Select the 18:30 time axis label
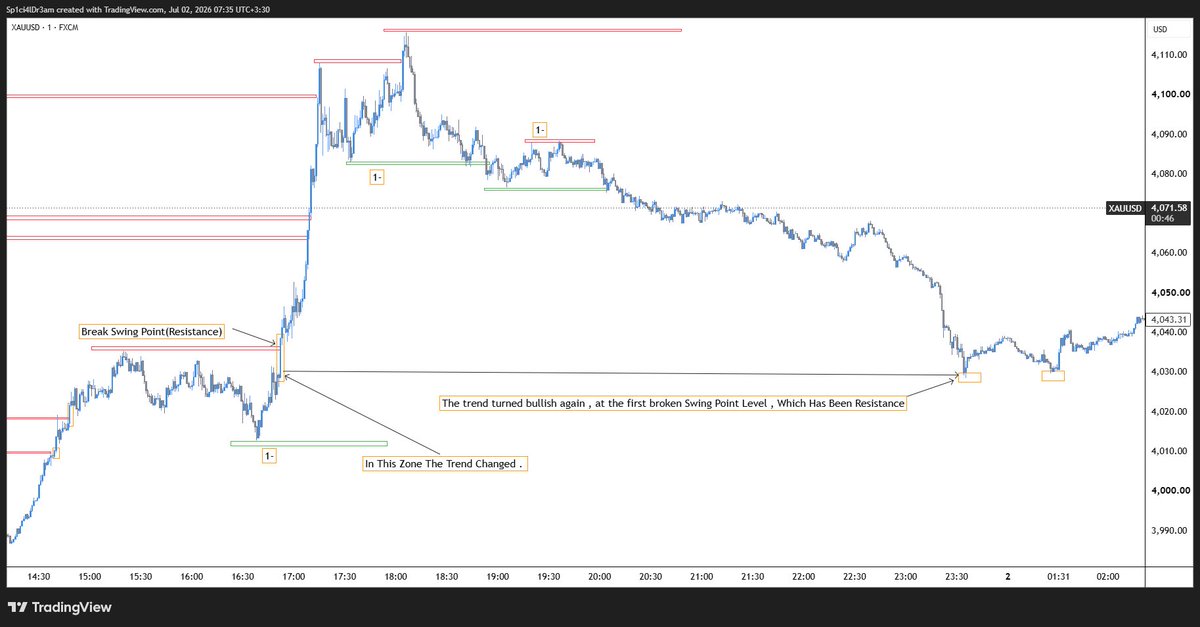The width and height of the screenshot is (1200, 627). [x=446, y=577]
